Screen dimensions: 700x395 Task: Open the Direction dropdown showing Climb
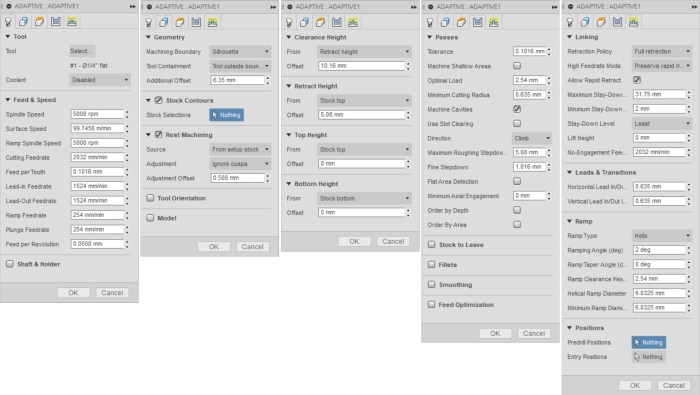(532, 138)
